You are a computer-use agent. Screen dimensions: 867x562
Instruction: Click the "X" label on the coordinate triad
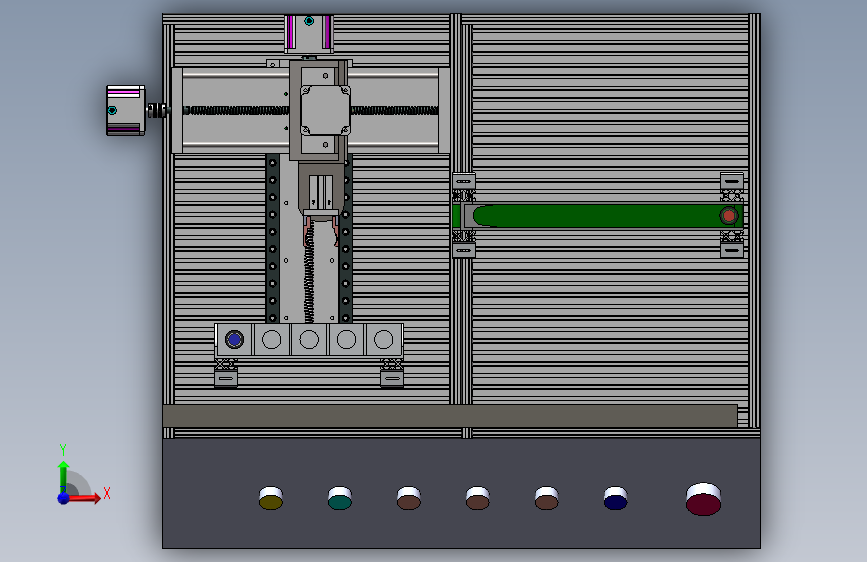click(107, 493)
